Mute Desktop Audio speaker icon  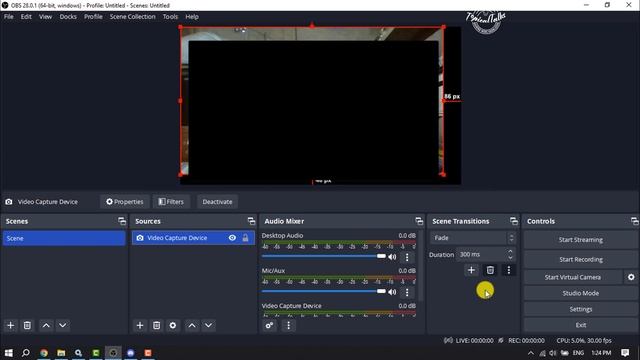coord(392,257)
